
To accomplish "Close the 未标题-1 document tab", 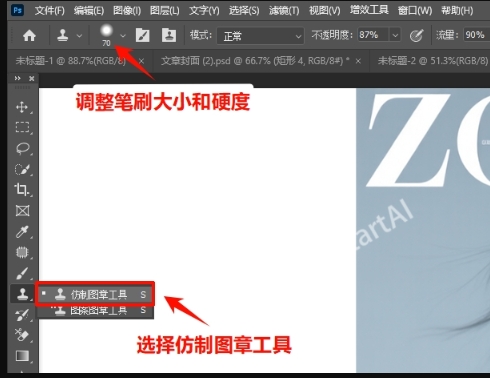I will [141, 61].
